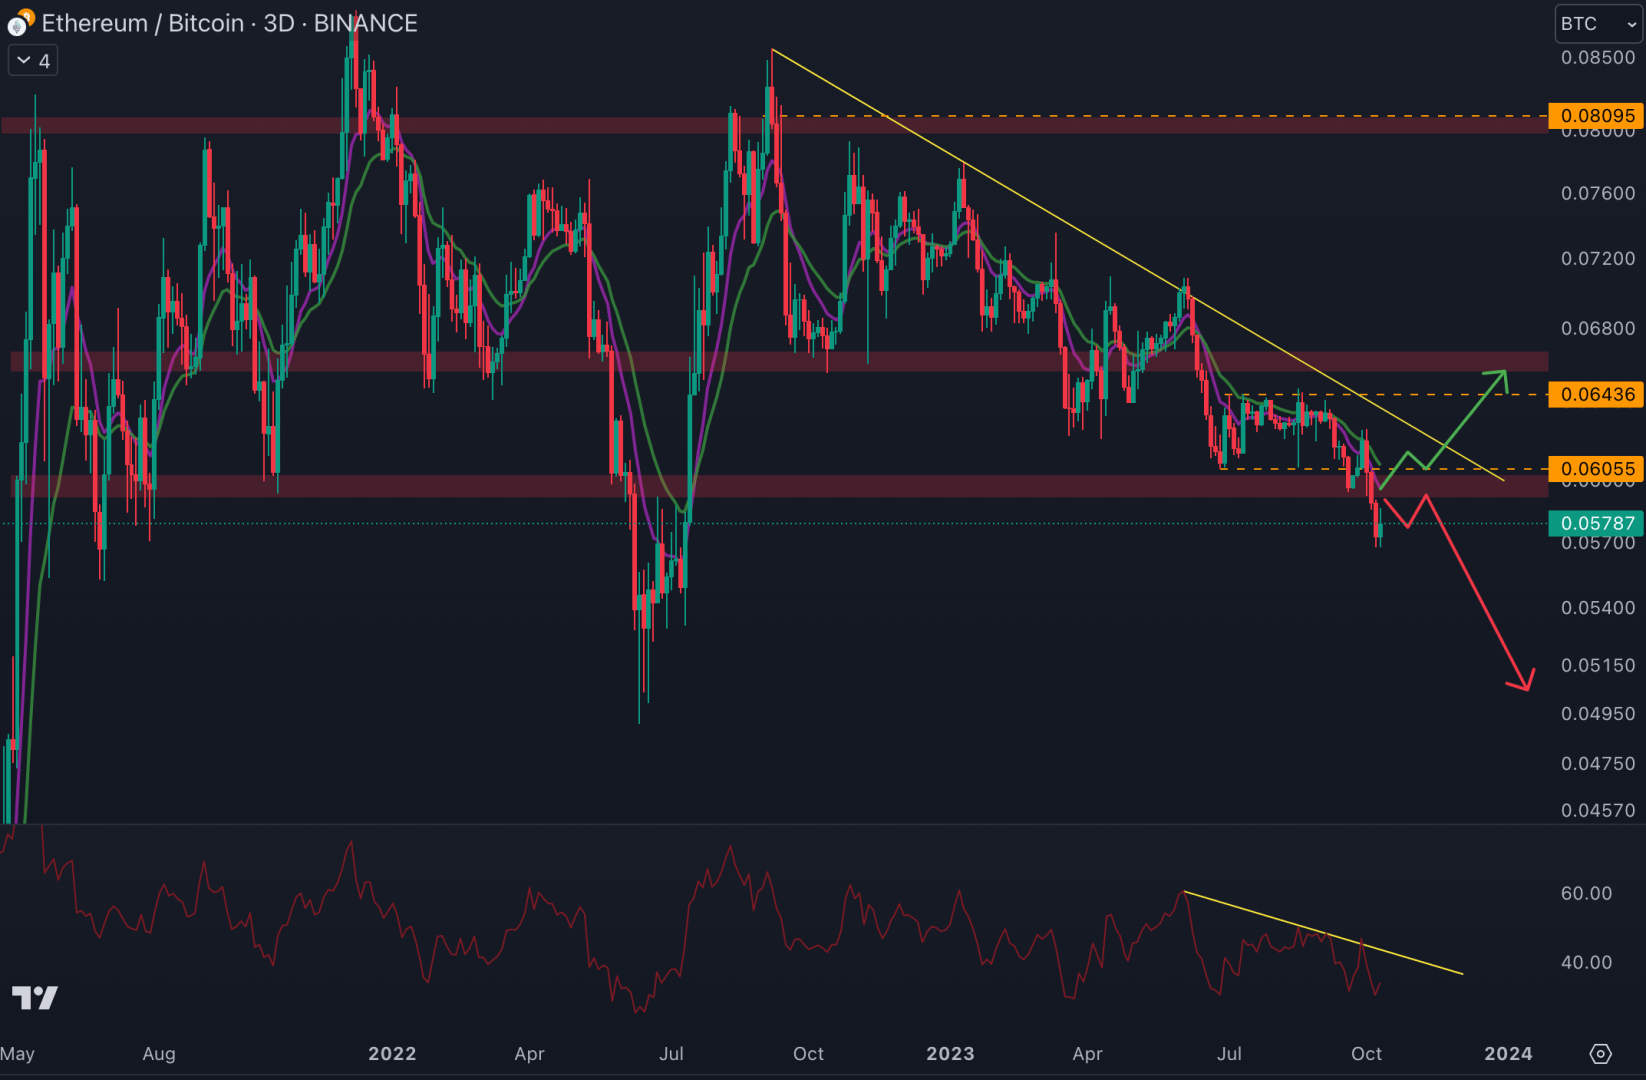Image resolution: width=1646 pixels, height=1080 pixels.
Task: Click the RSI 60.00 axis value
Action: click(1586, 894)
